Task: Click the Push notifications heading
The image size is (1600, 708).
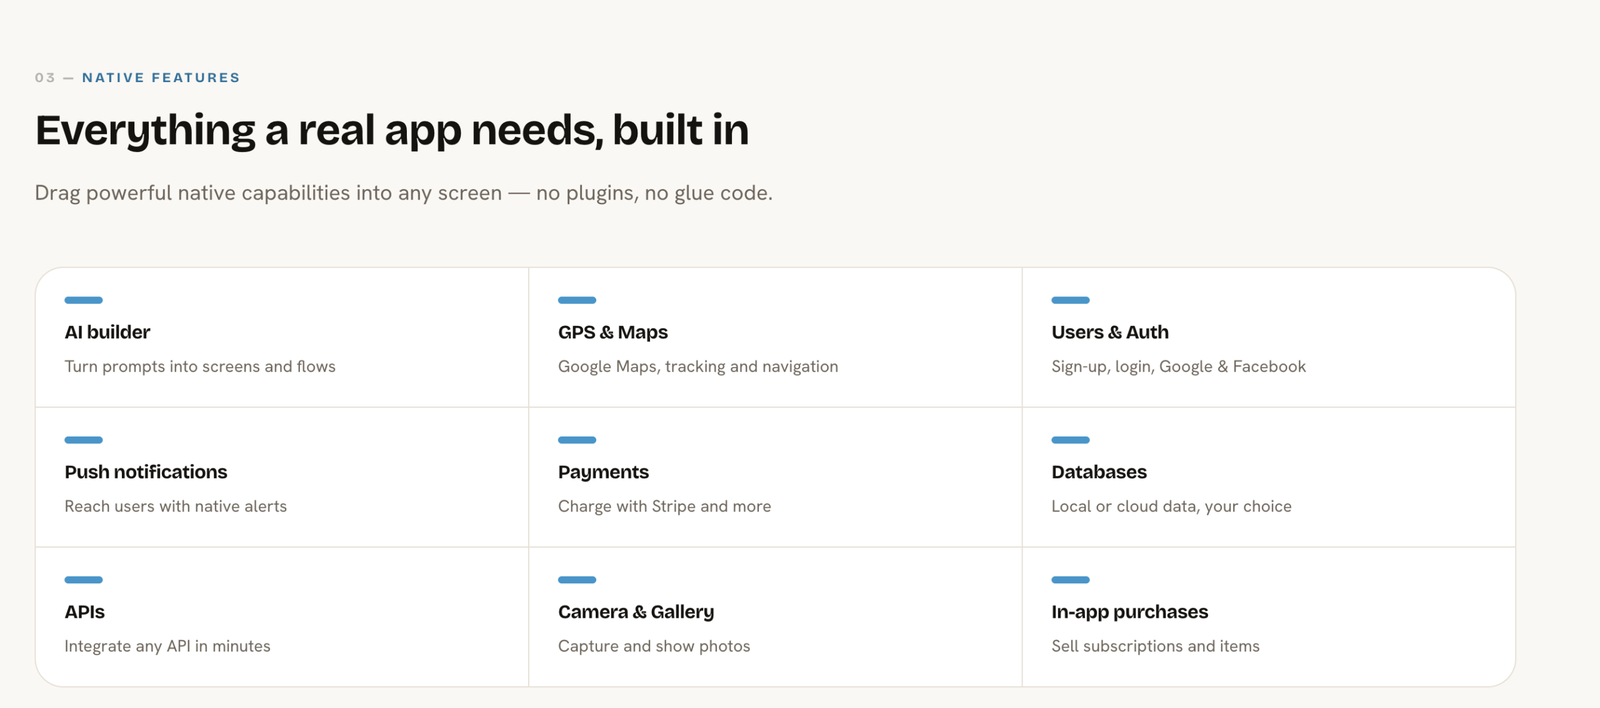Action: 146,472
